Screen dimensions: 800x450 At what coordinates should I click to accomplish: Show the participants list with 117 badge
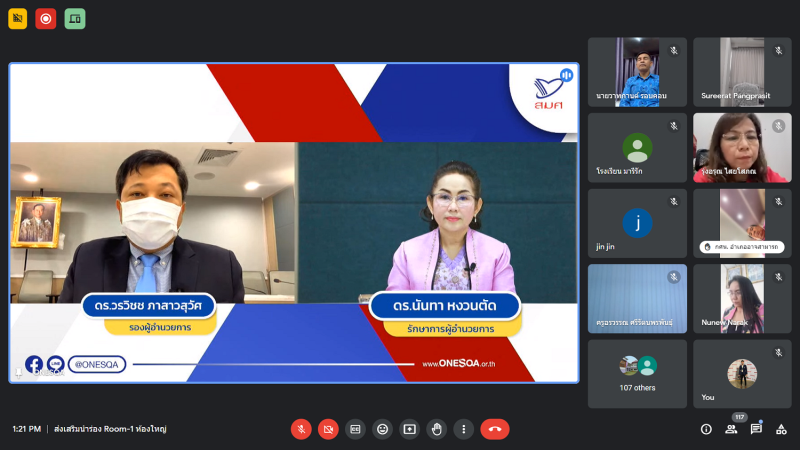[x=731, y=429]
